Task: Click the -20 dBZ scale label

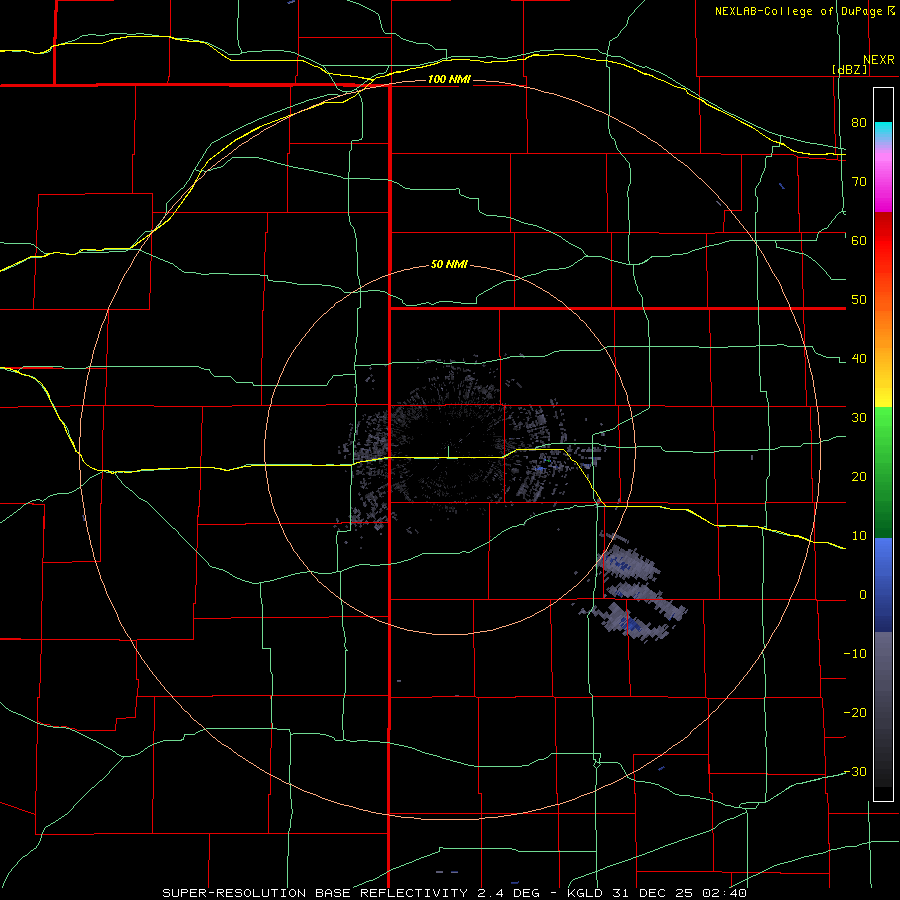Action: point(855,713)
